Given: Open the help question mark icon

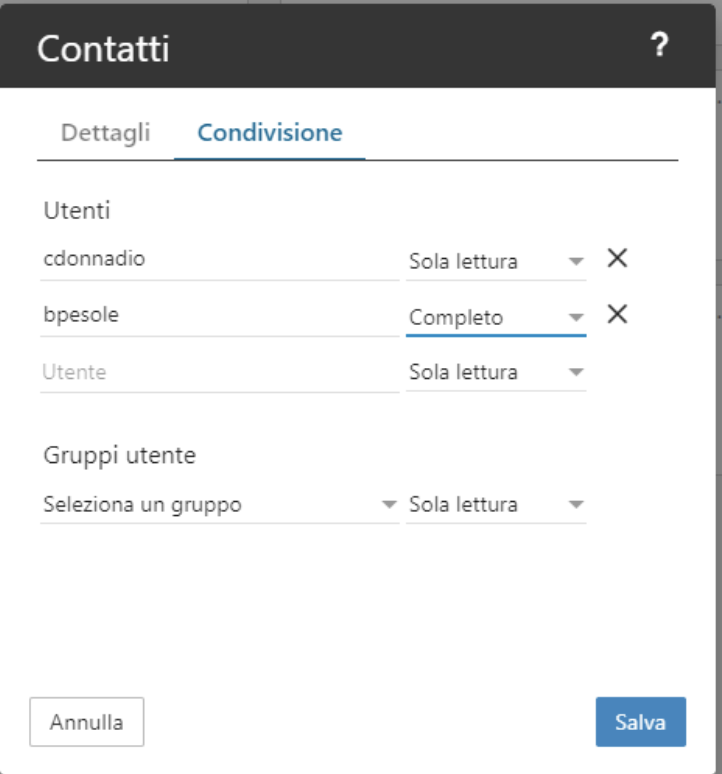Looking at the screenshot, I should pos(659,45).
